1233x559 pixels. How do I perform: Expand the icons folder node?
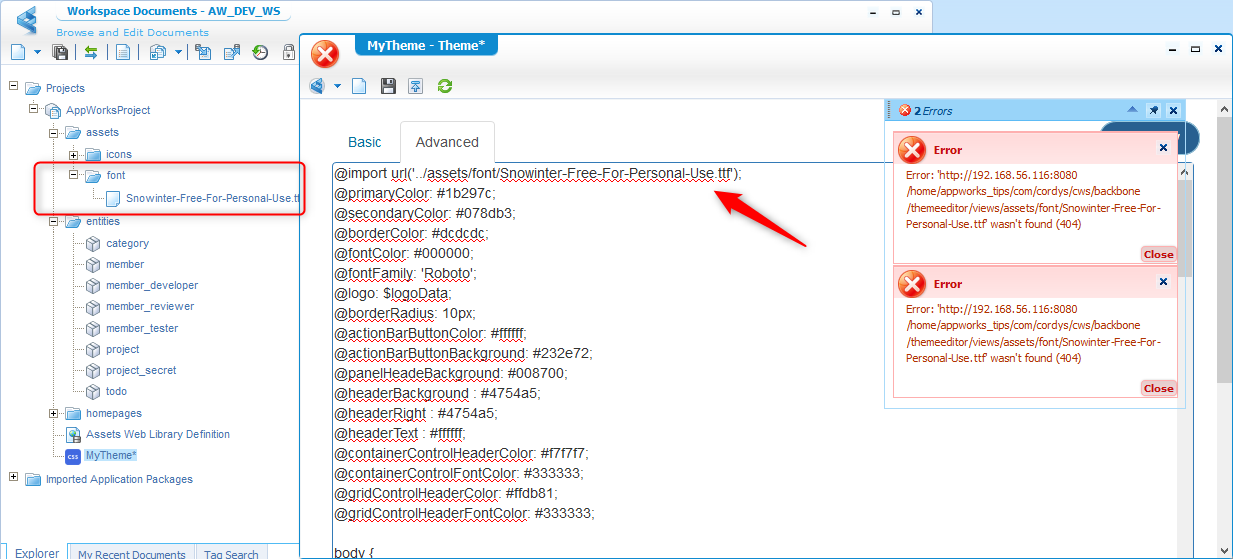click(74, 154)
